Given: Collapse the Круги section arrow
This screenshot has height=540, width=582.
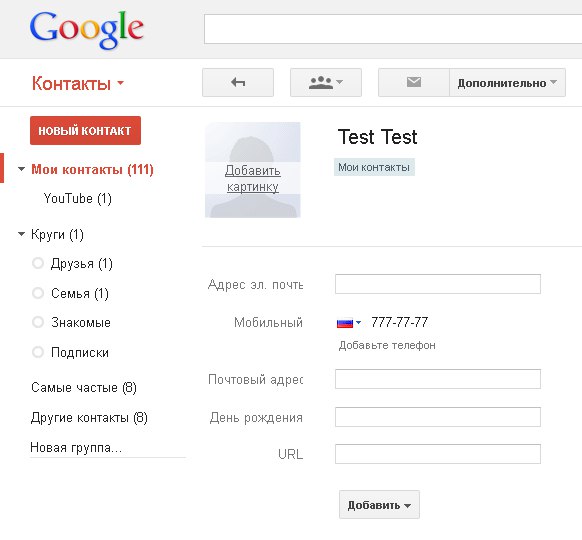Looking at the screenshot, I should pyautogui.click(x=22, y=234).
